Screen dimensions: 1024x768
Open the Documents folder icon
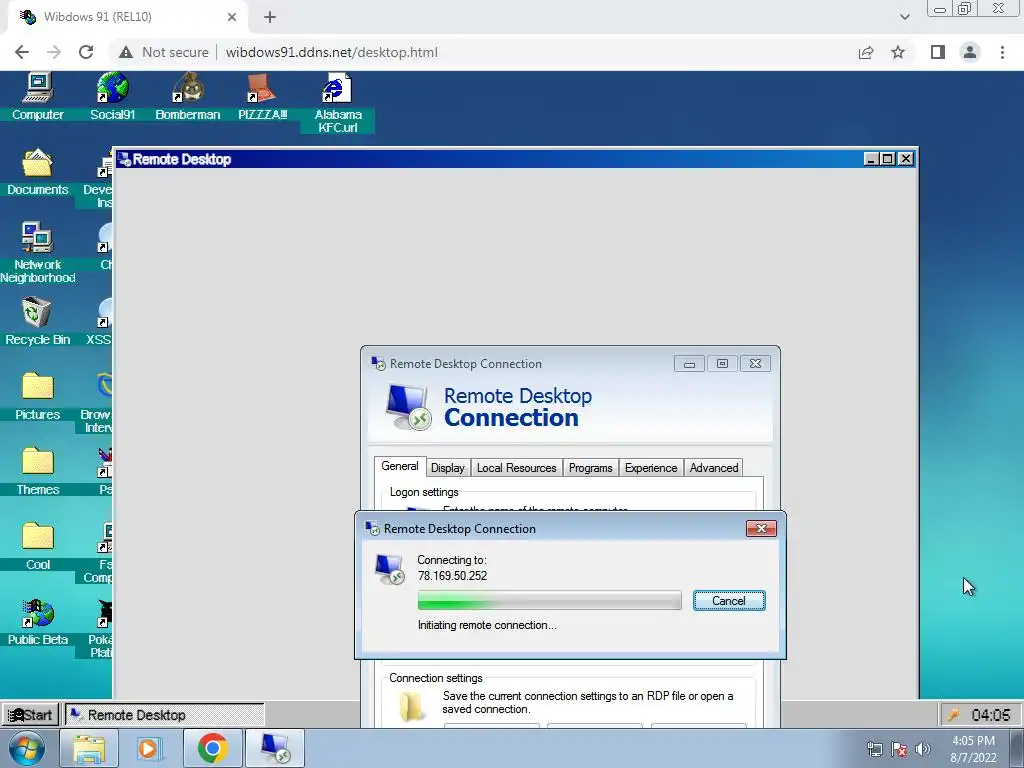pos(37,172)
